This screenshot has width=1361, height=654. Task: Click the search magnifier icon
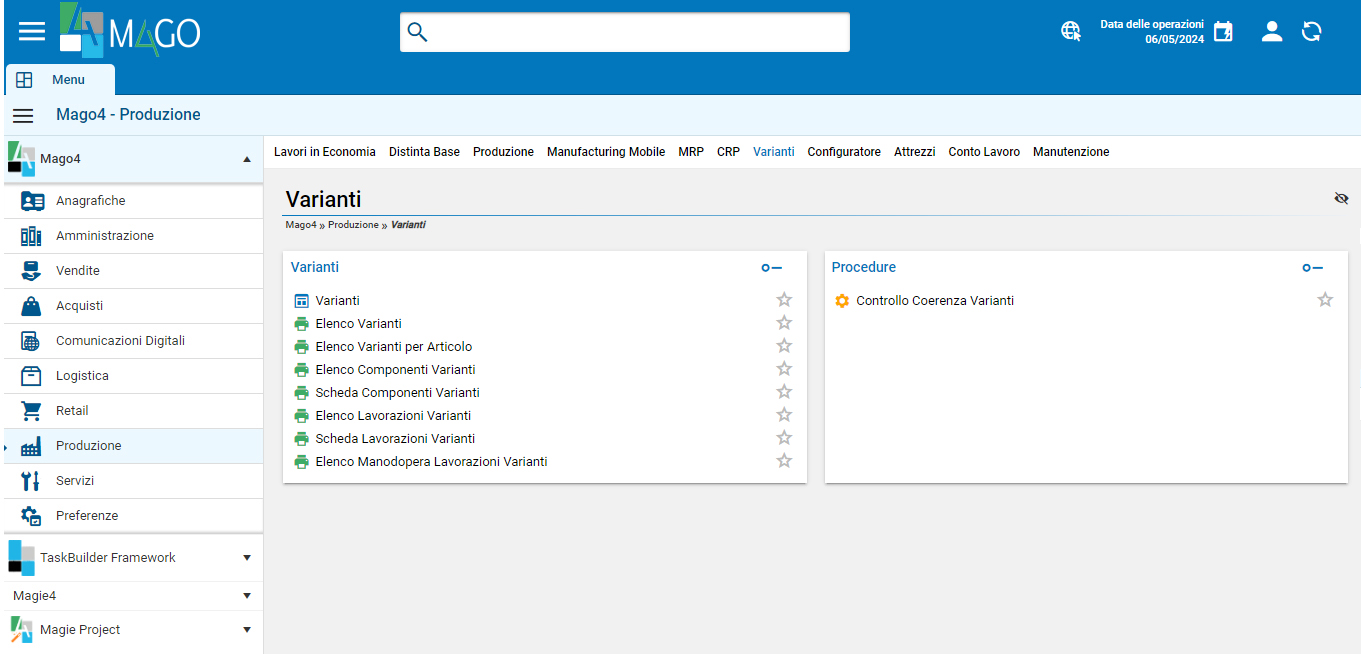point(418,32)
